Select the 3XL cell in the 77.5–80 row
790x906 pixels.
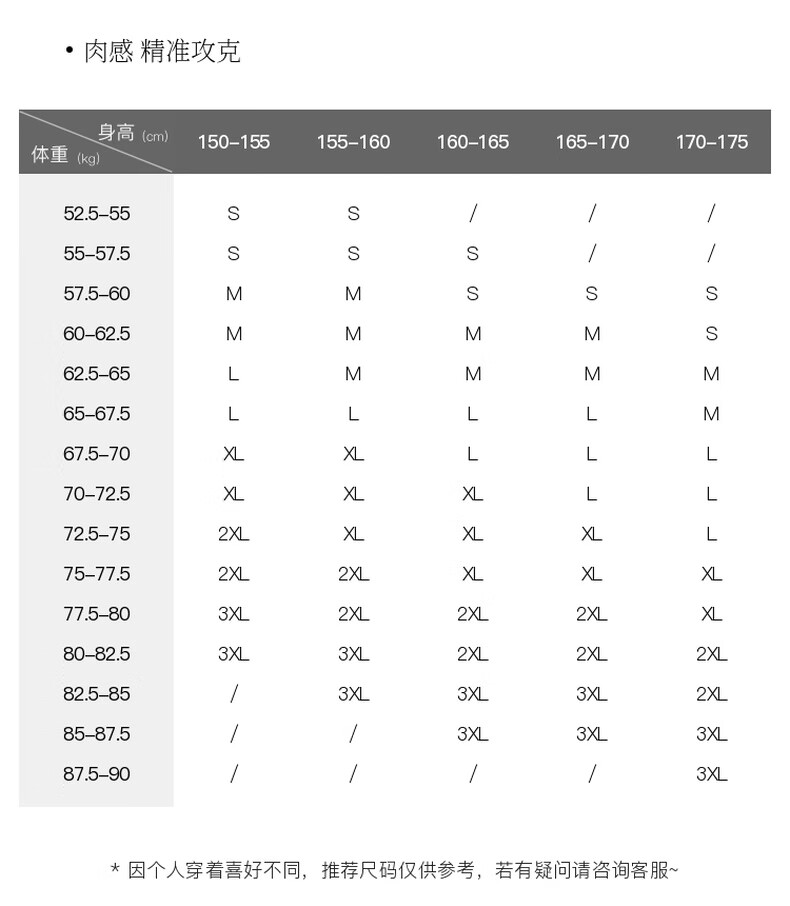point(233,614)
